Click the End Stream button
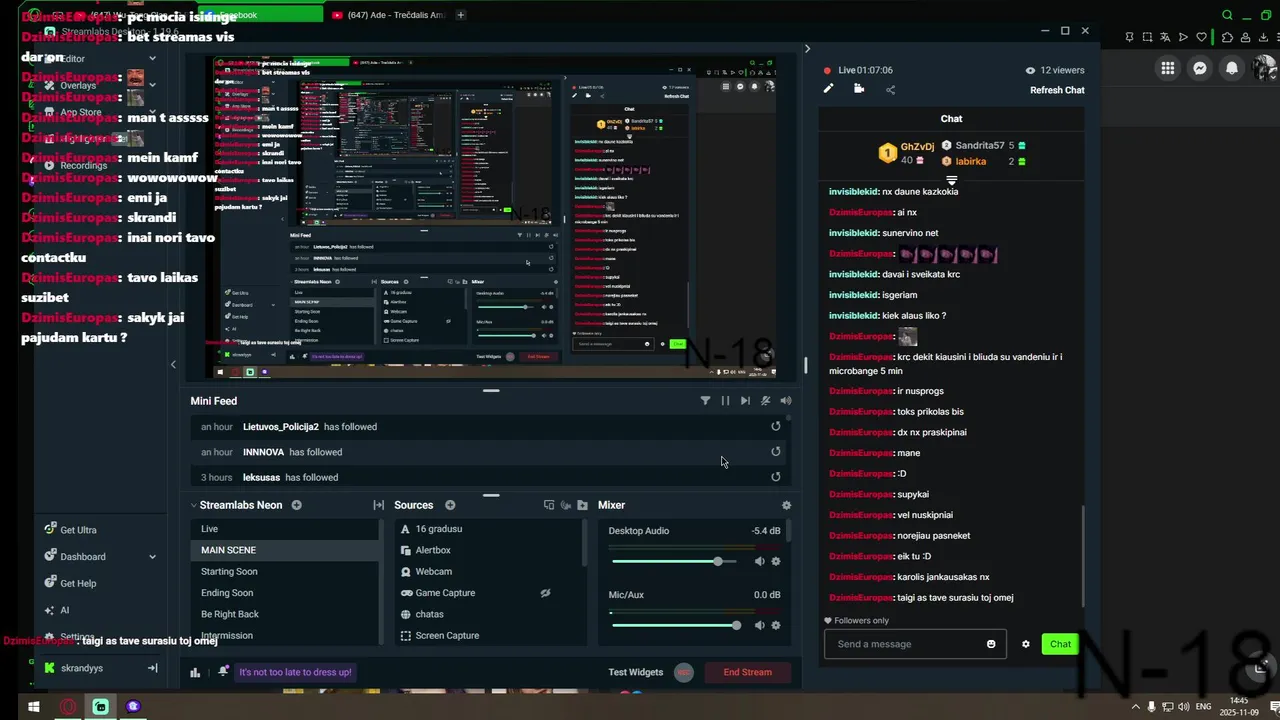 748,672
